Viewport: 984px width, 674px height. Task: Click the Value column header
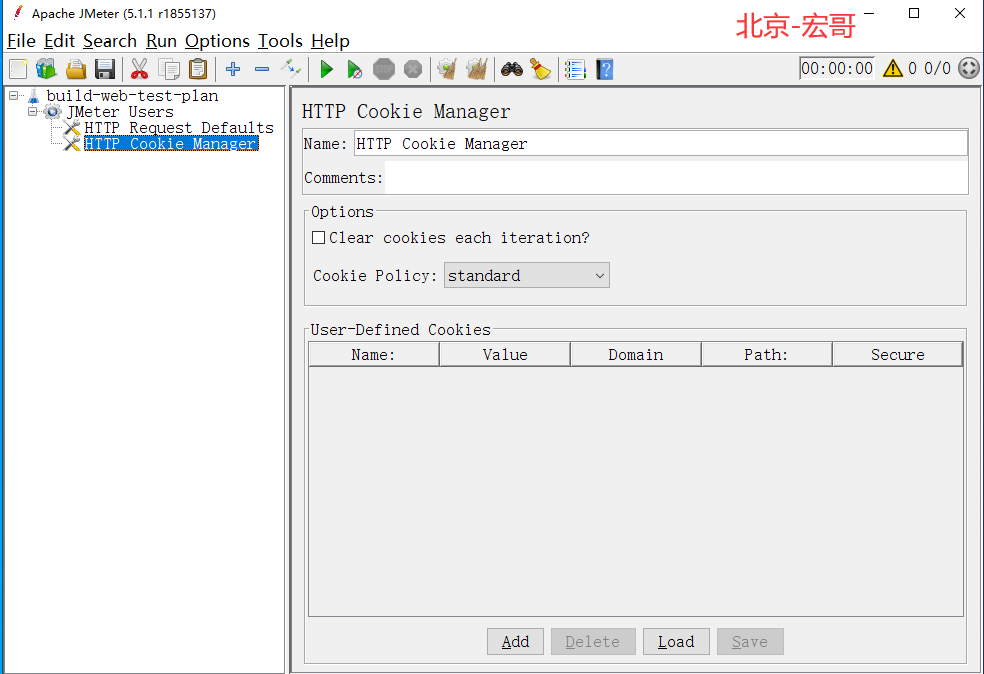[505, 355]
